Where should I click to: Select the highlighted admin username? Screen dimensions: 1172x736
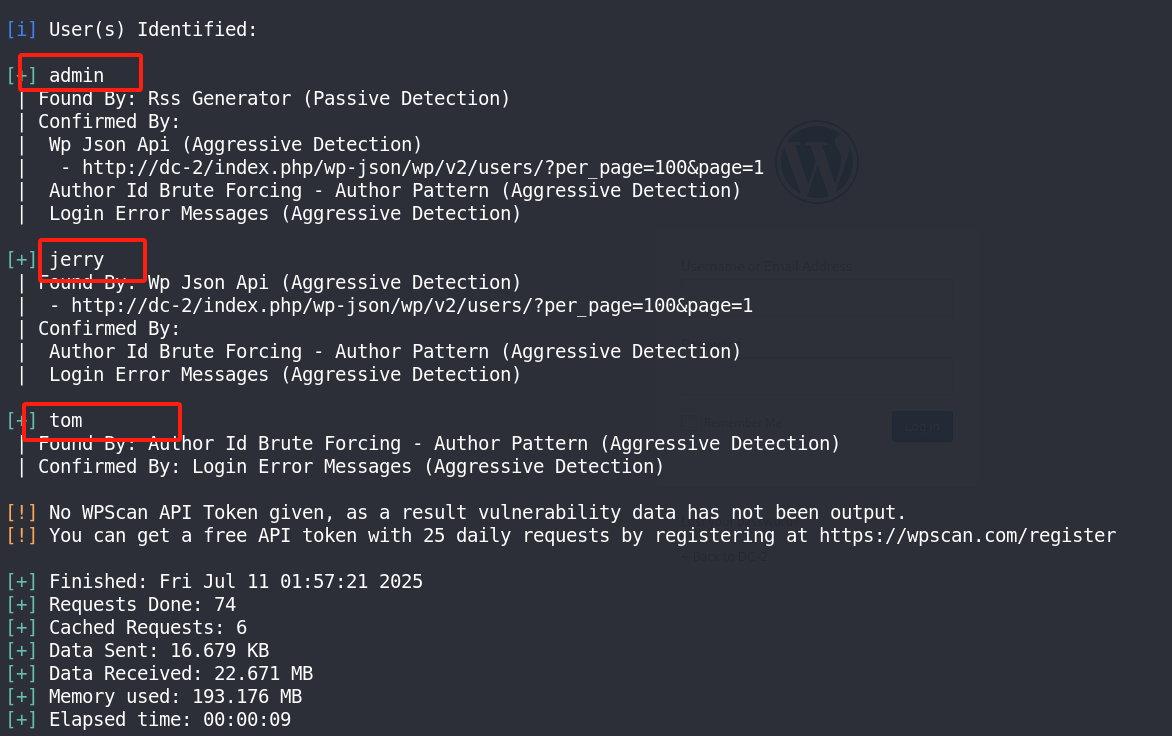(x=76, y=75)
